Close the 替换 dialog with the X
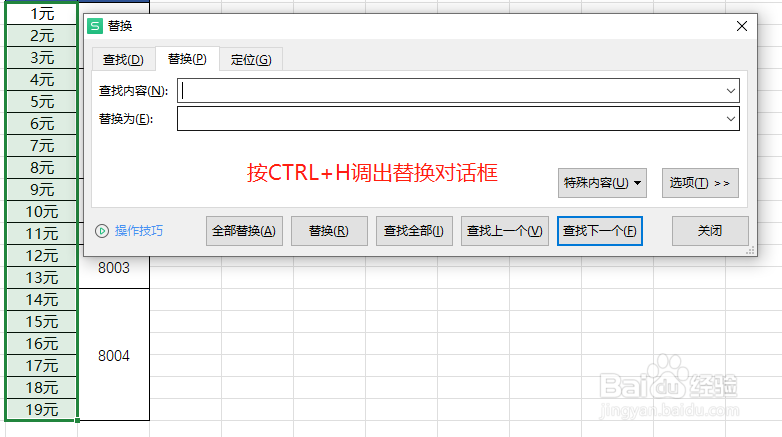Screen dimensions: 782x437 pyautogui.click(x=742, y=26)
